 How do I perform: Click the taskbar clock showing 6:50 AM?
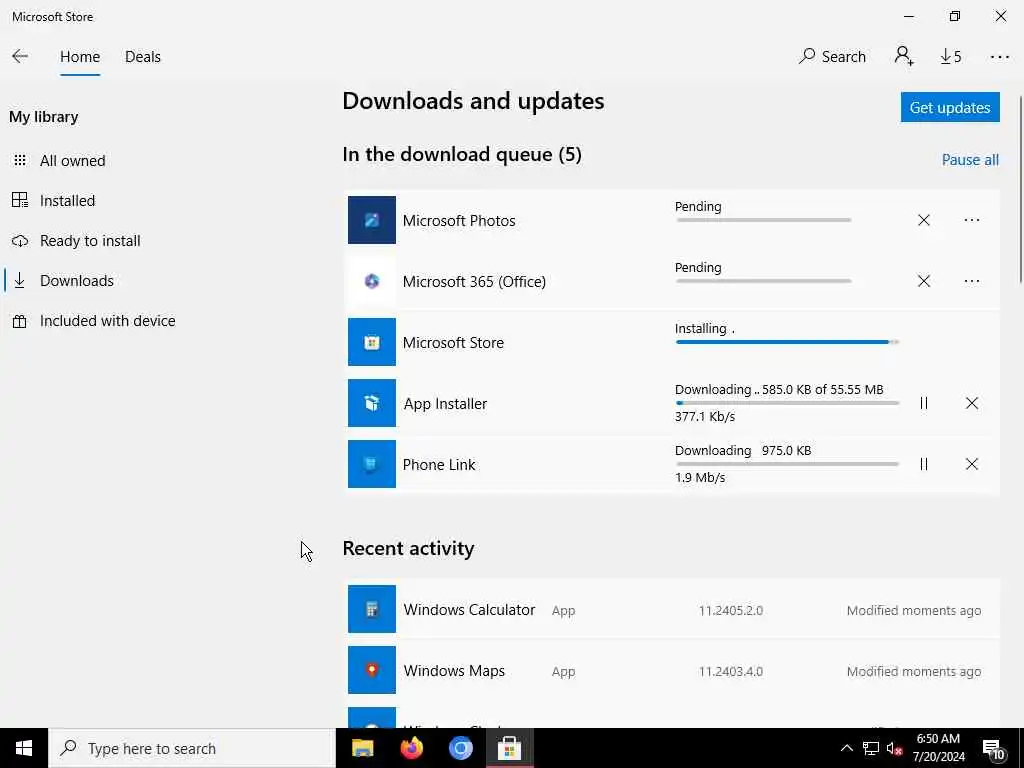pos(938,748)
